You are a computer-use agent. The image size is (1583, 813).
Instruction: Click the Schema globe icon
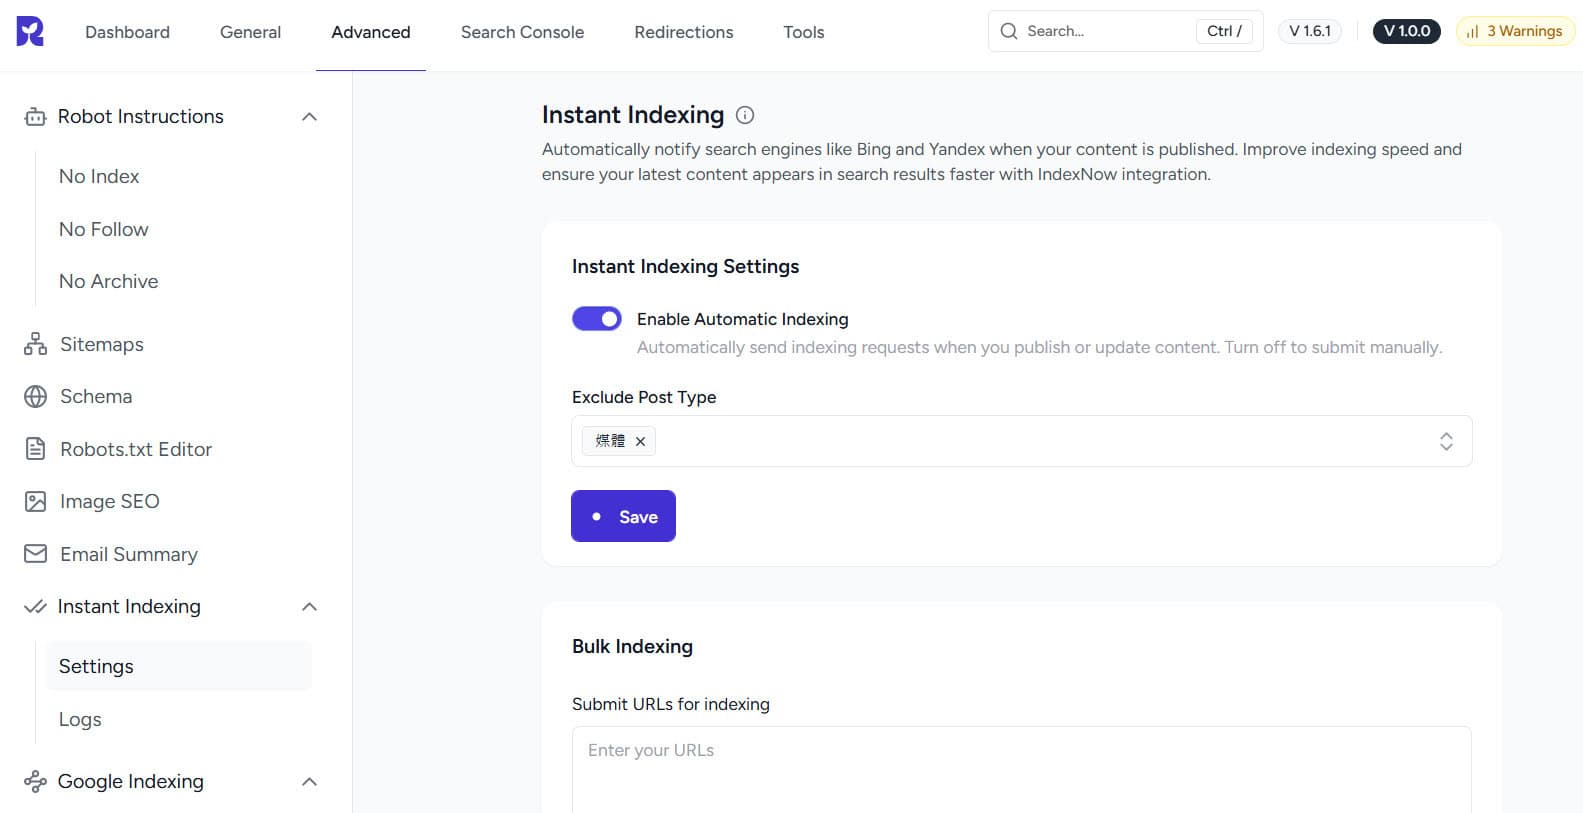(35, 397)
